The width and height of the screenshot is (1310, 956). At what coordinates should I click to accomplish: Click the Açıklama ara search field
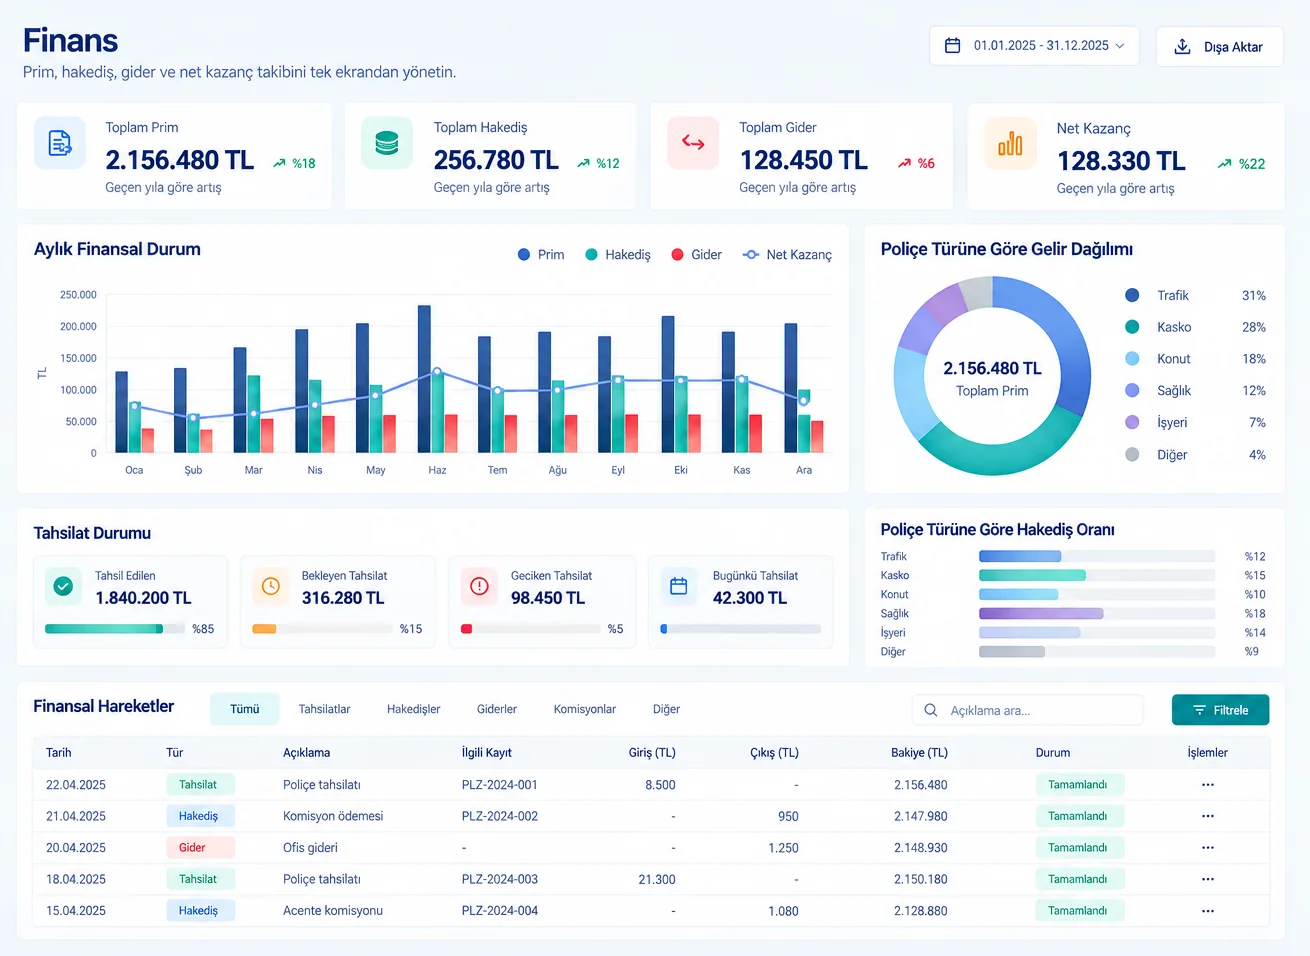coord(1027,710)
